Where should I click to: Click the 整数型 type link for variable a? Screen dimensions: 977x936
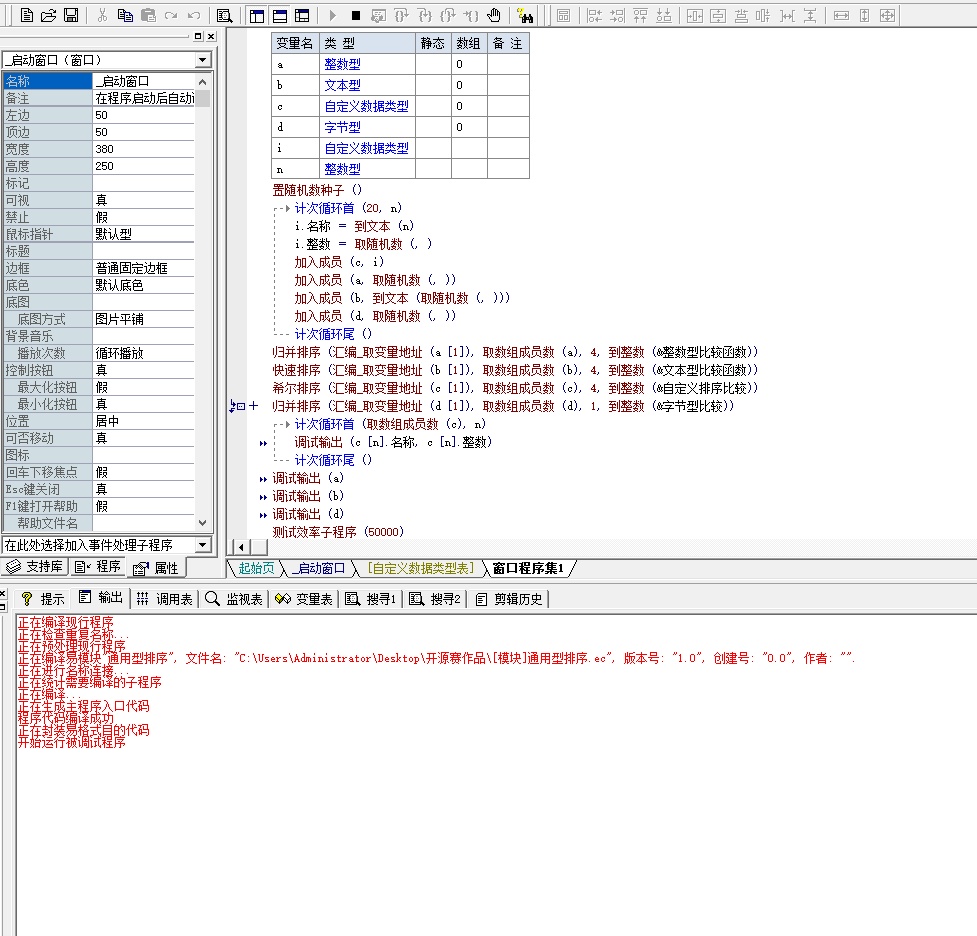point(342,64)
